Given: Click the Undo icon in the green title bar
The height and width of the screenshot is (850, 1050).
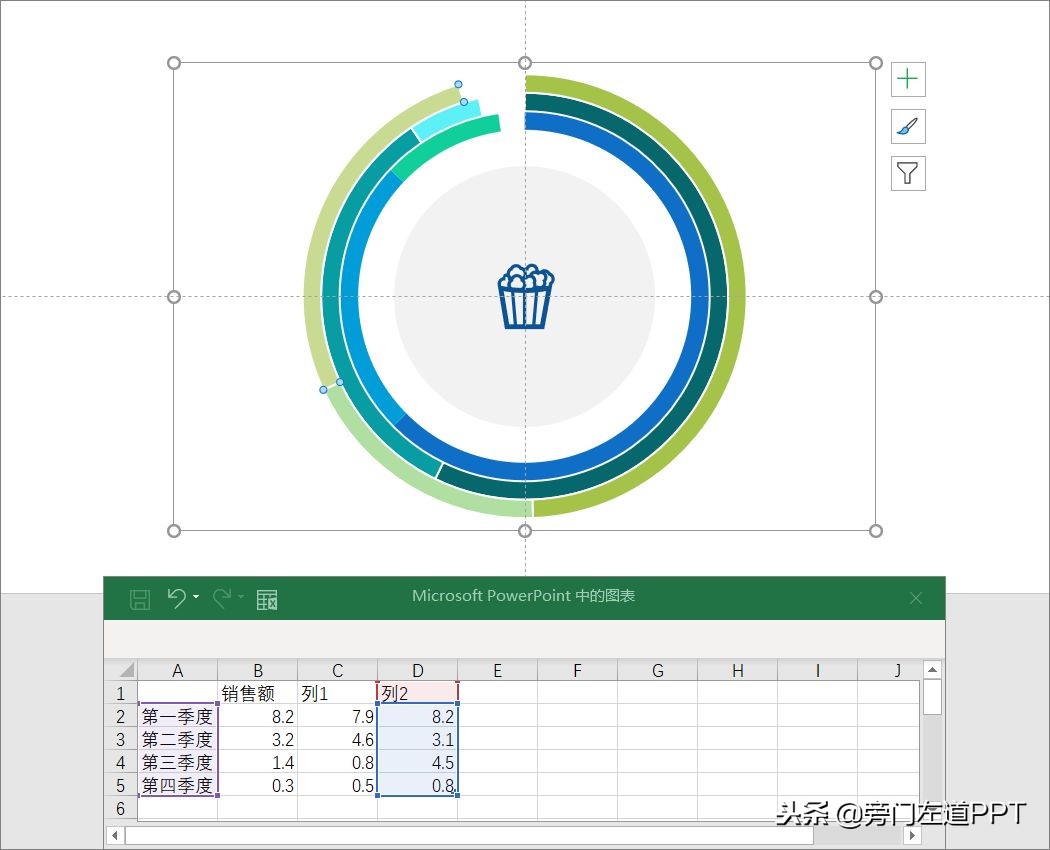Looking at the screenshot, I should [176, 597].
